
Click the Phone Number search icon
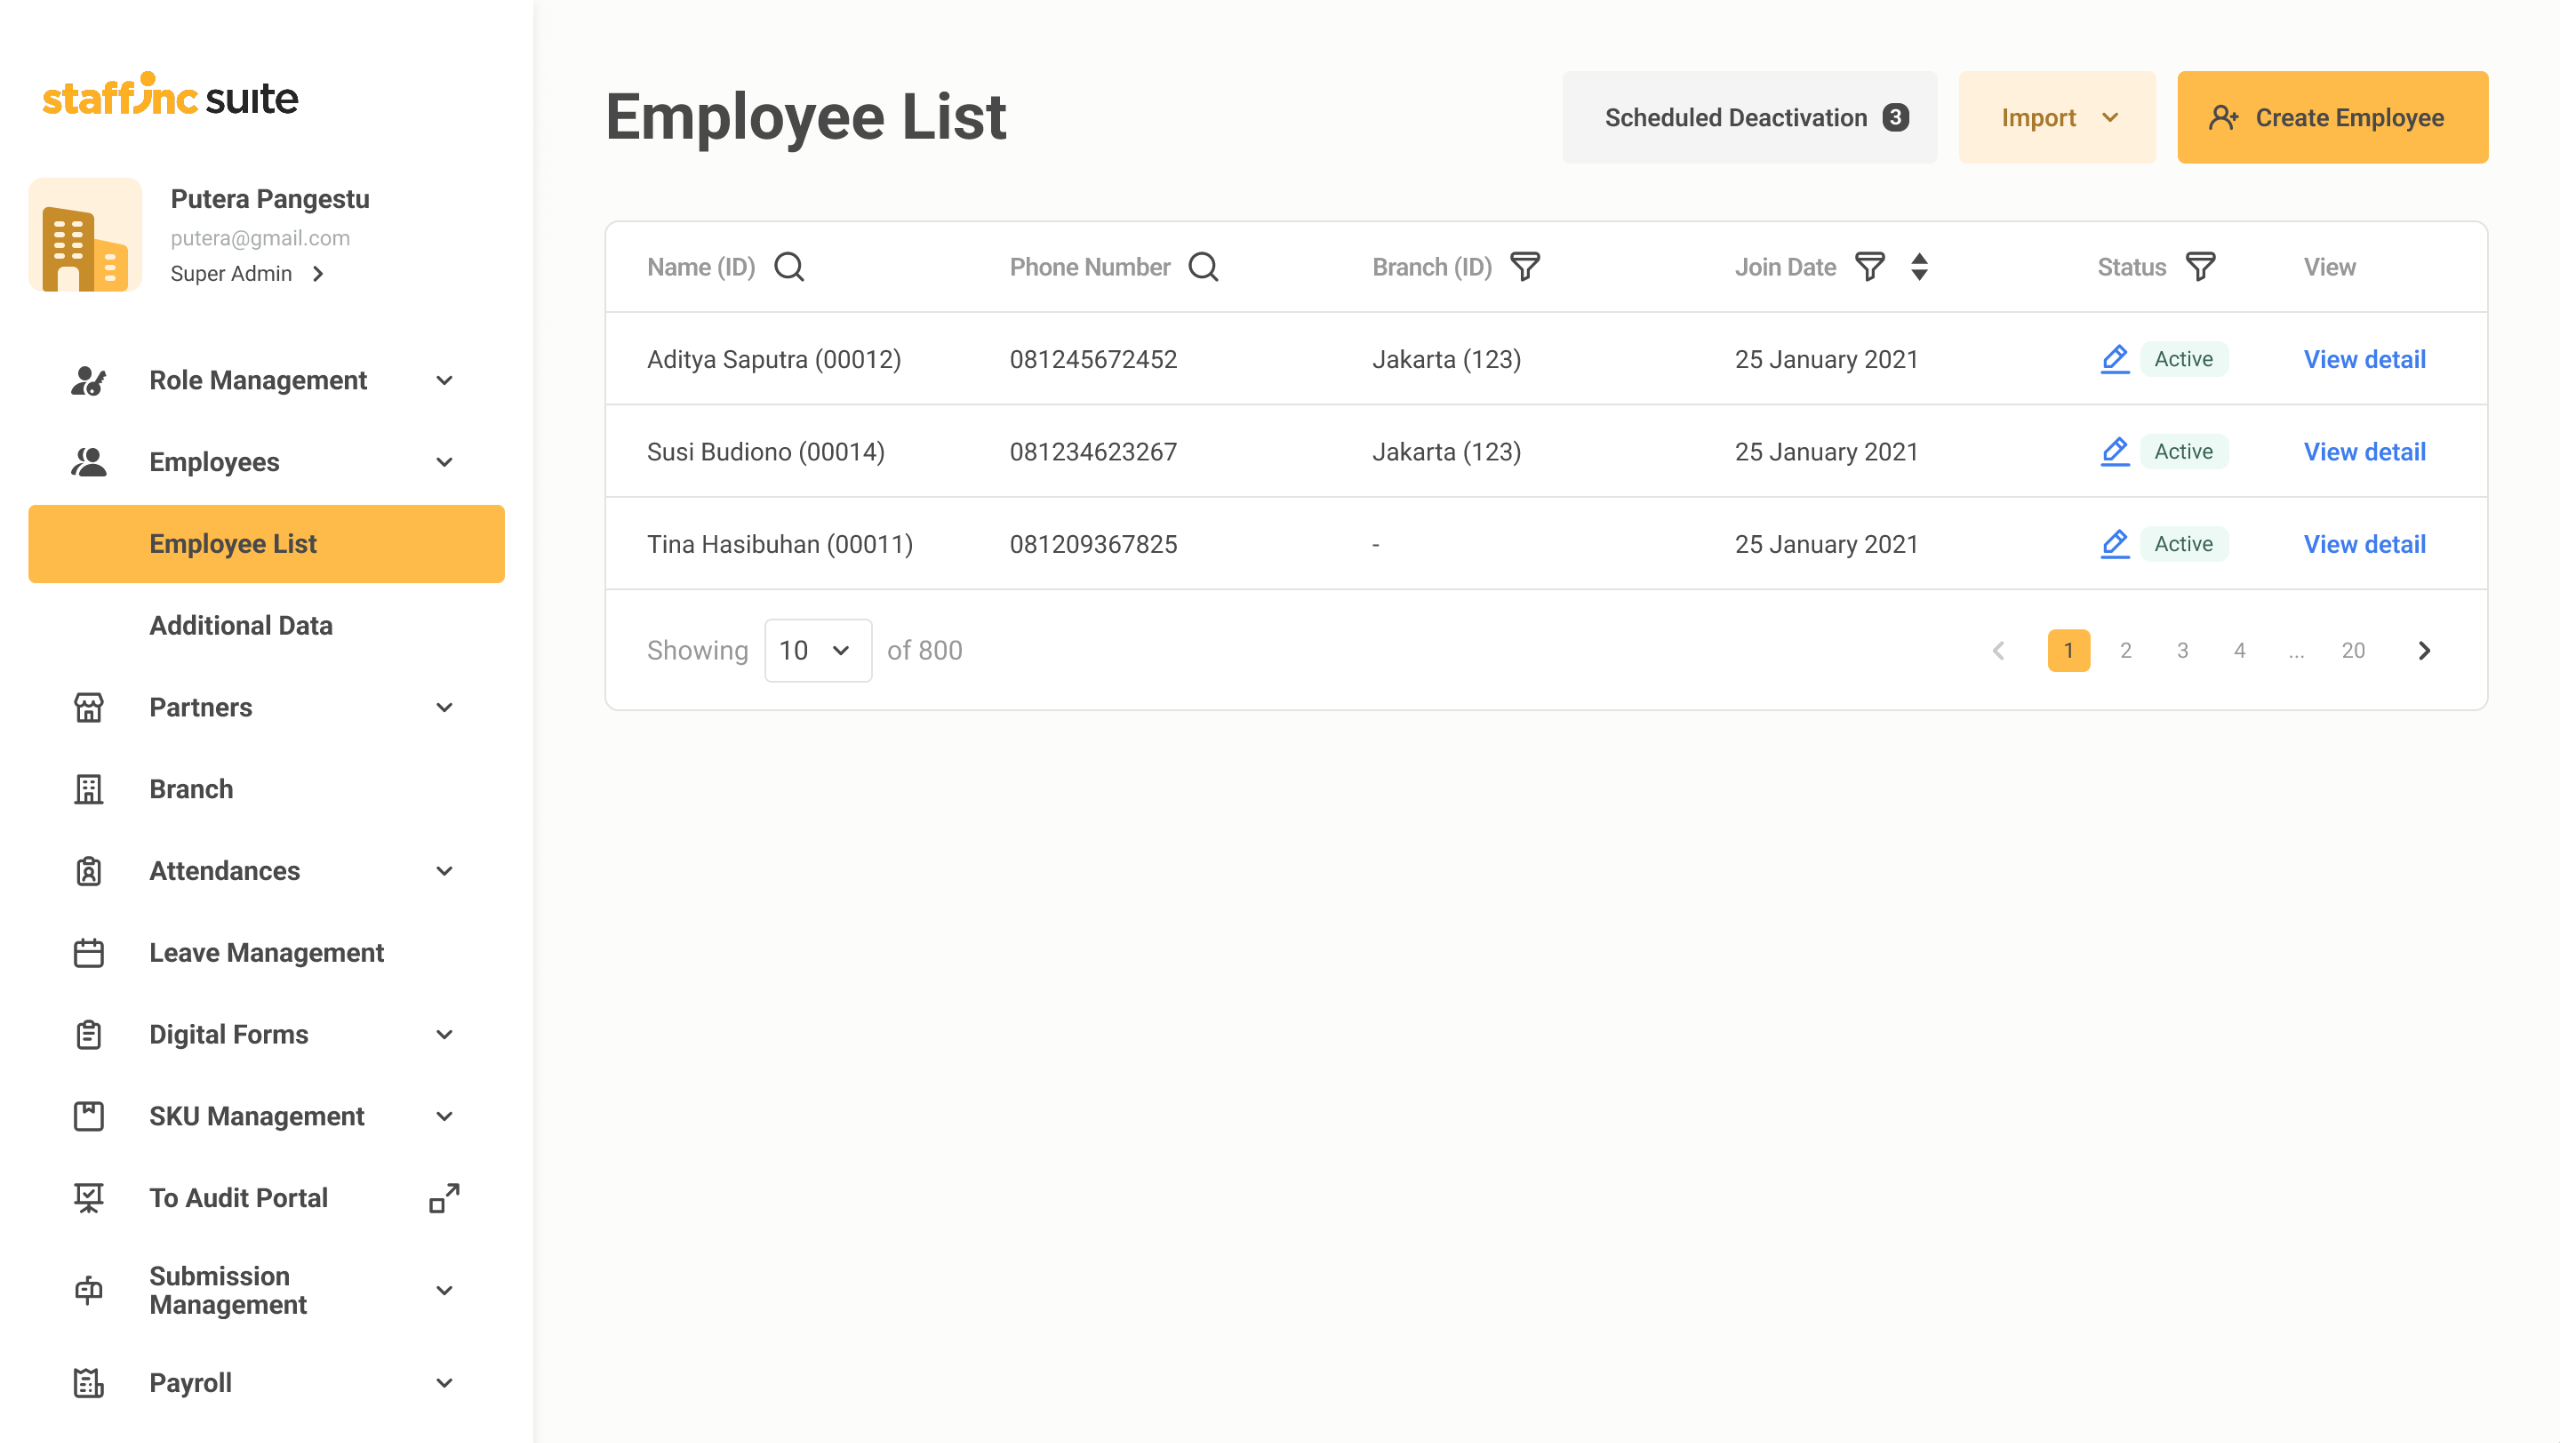tap(1203, 267)
